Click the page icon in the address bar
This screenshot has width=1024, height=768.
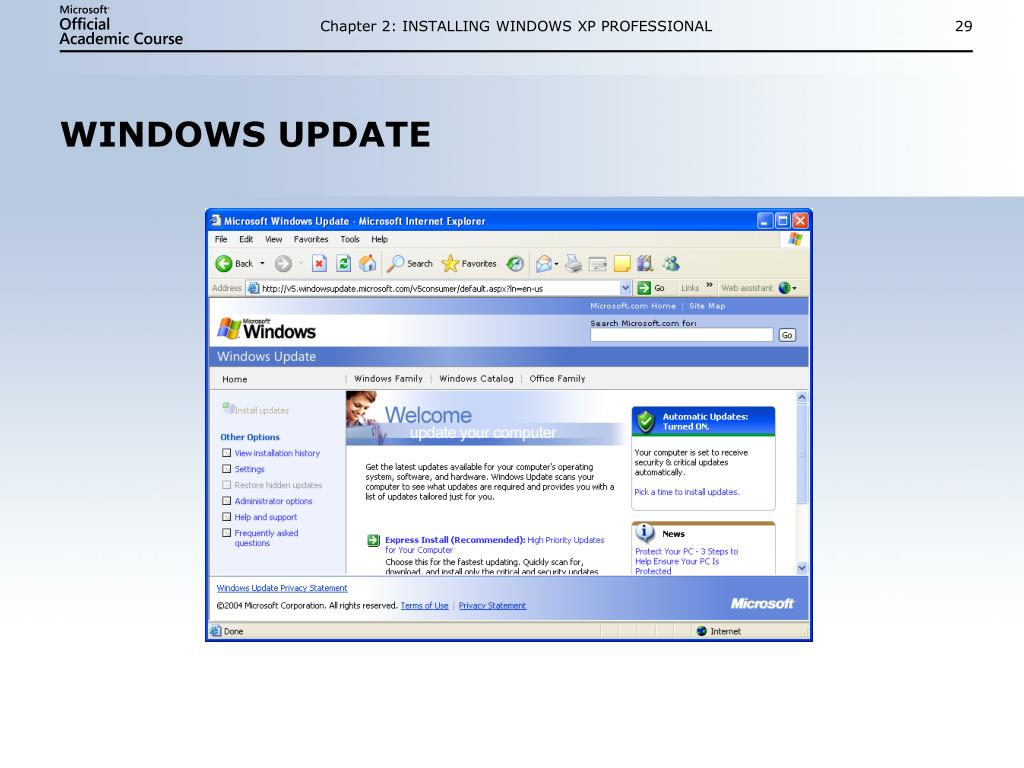point(253,288)
